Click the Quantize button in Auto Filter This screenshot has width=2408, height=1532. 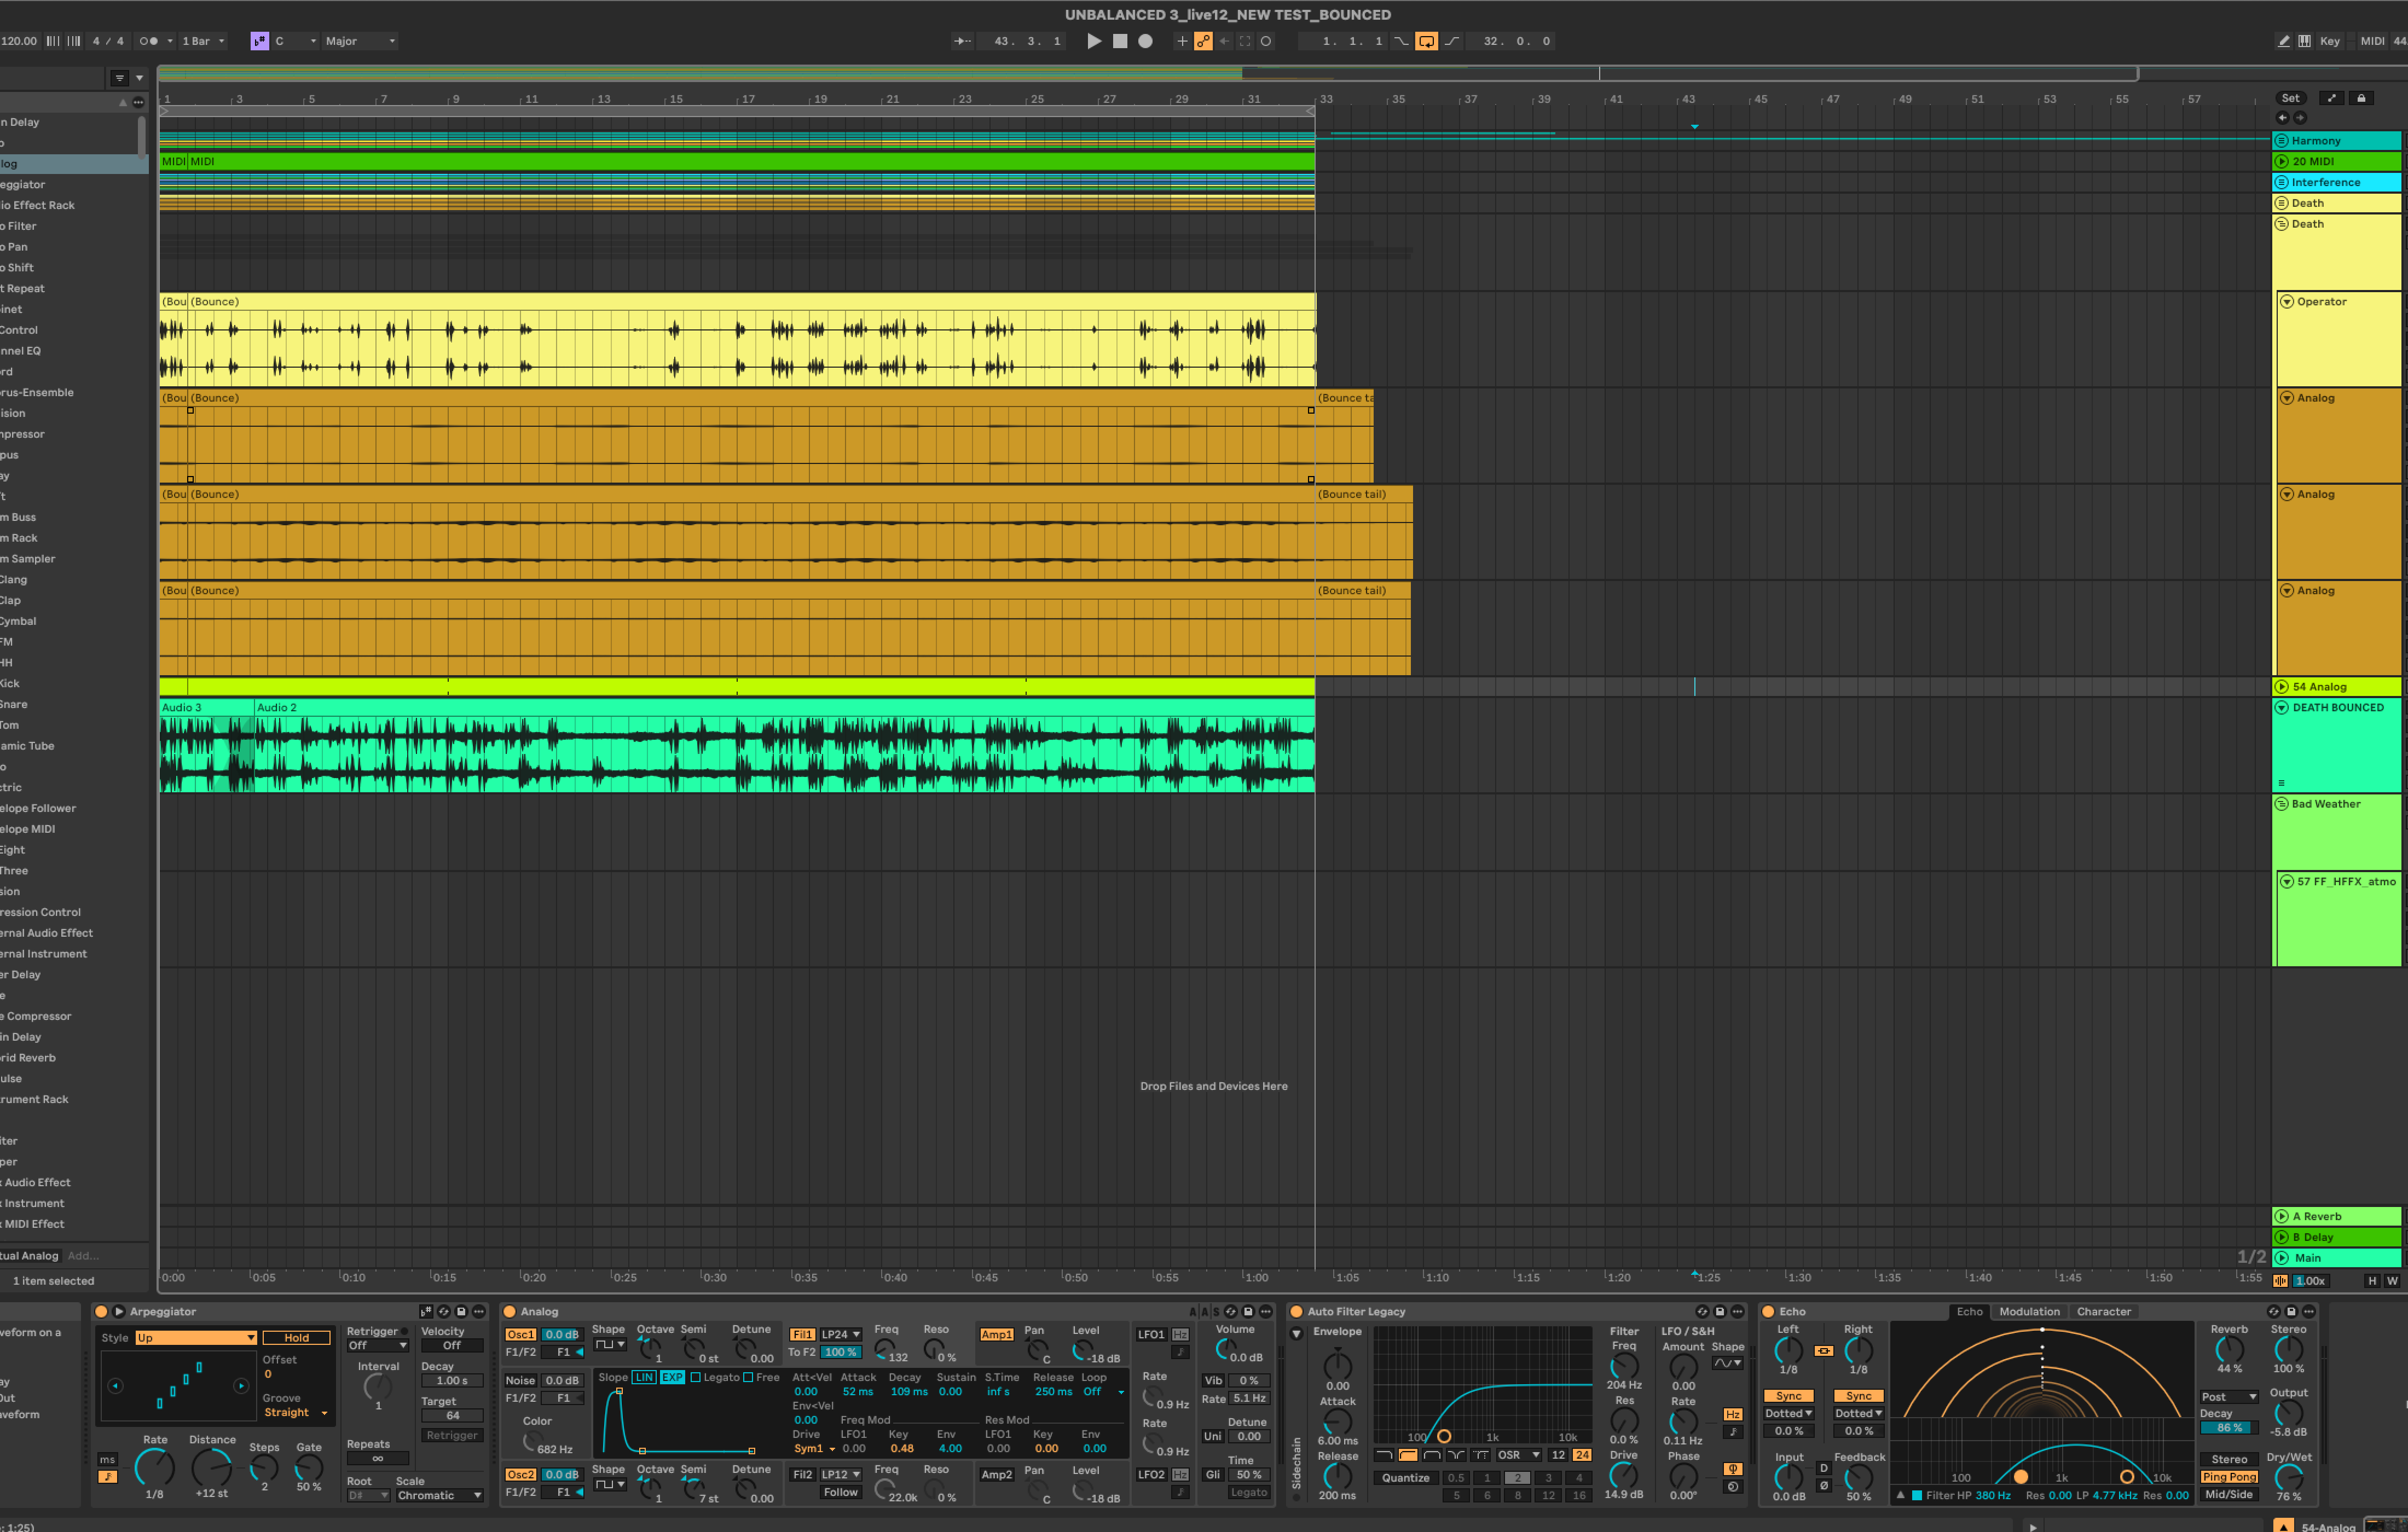[x=1405, y=1478]
